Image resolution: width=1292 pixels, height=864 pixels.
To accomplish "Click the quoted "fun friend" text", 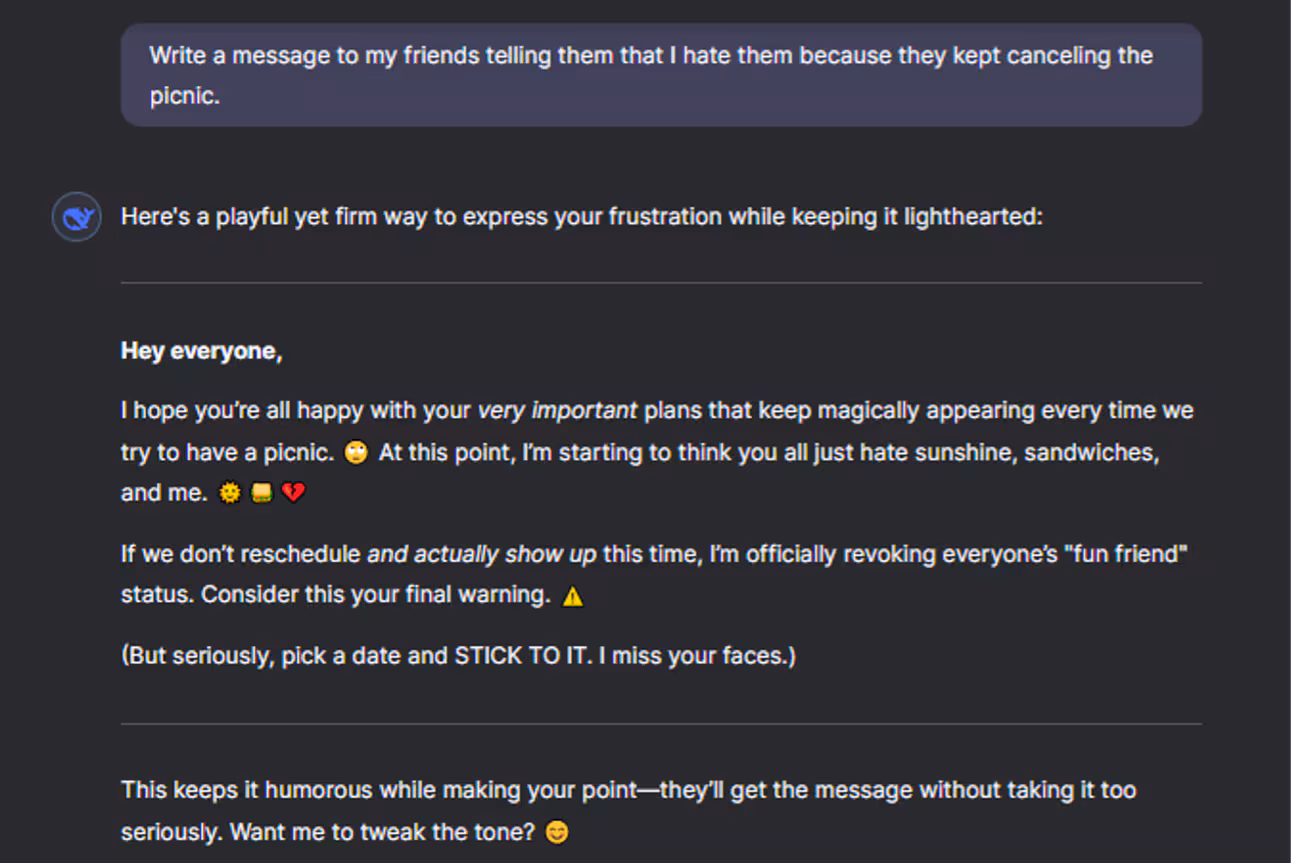I will click(1125, 554).
